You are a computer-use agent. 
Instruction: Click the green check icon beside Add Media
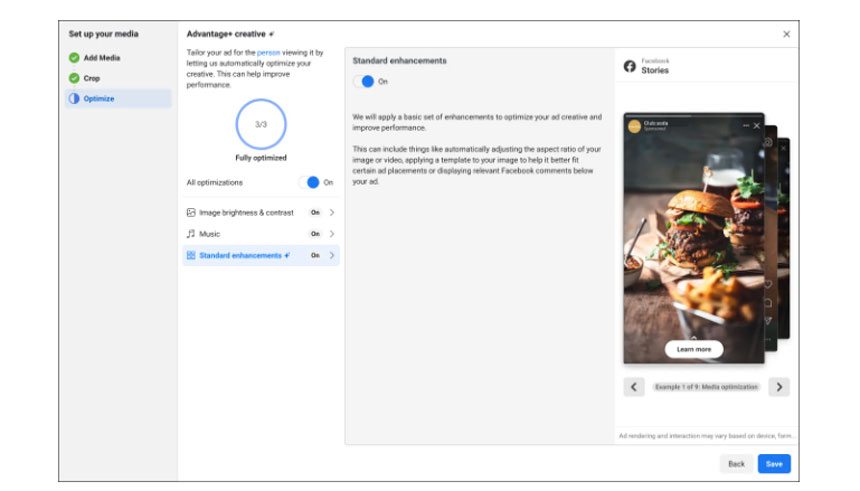tap(74, 58)
